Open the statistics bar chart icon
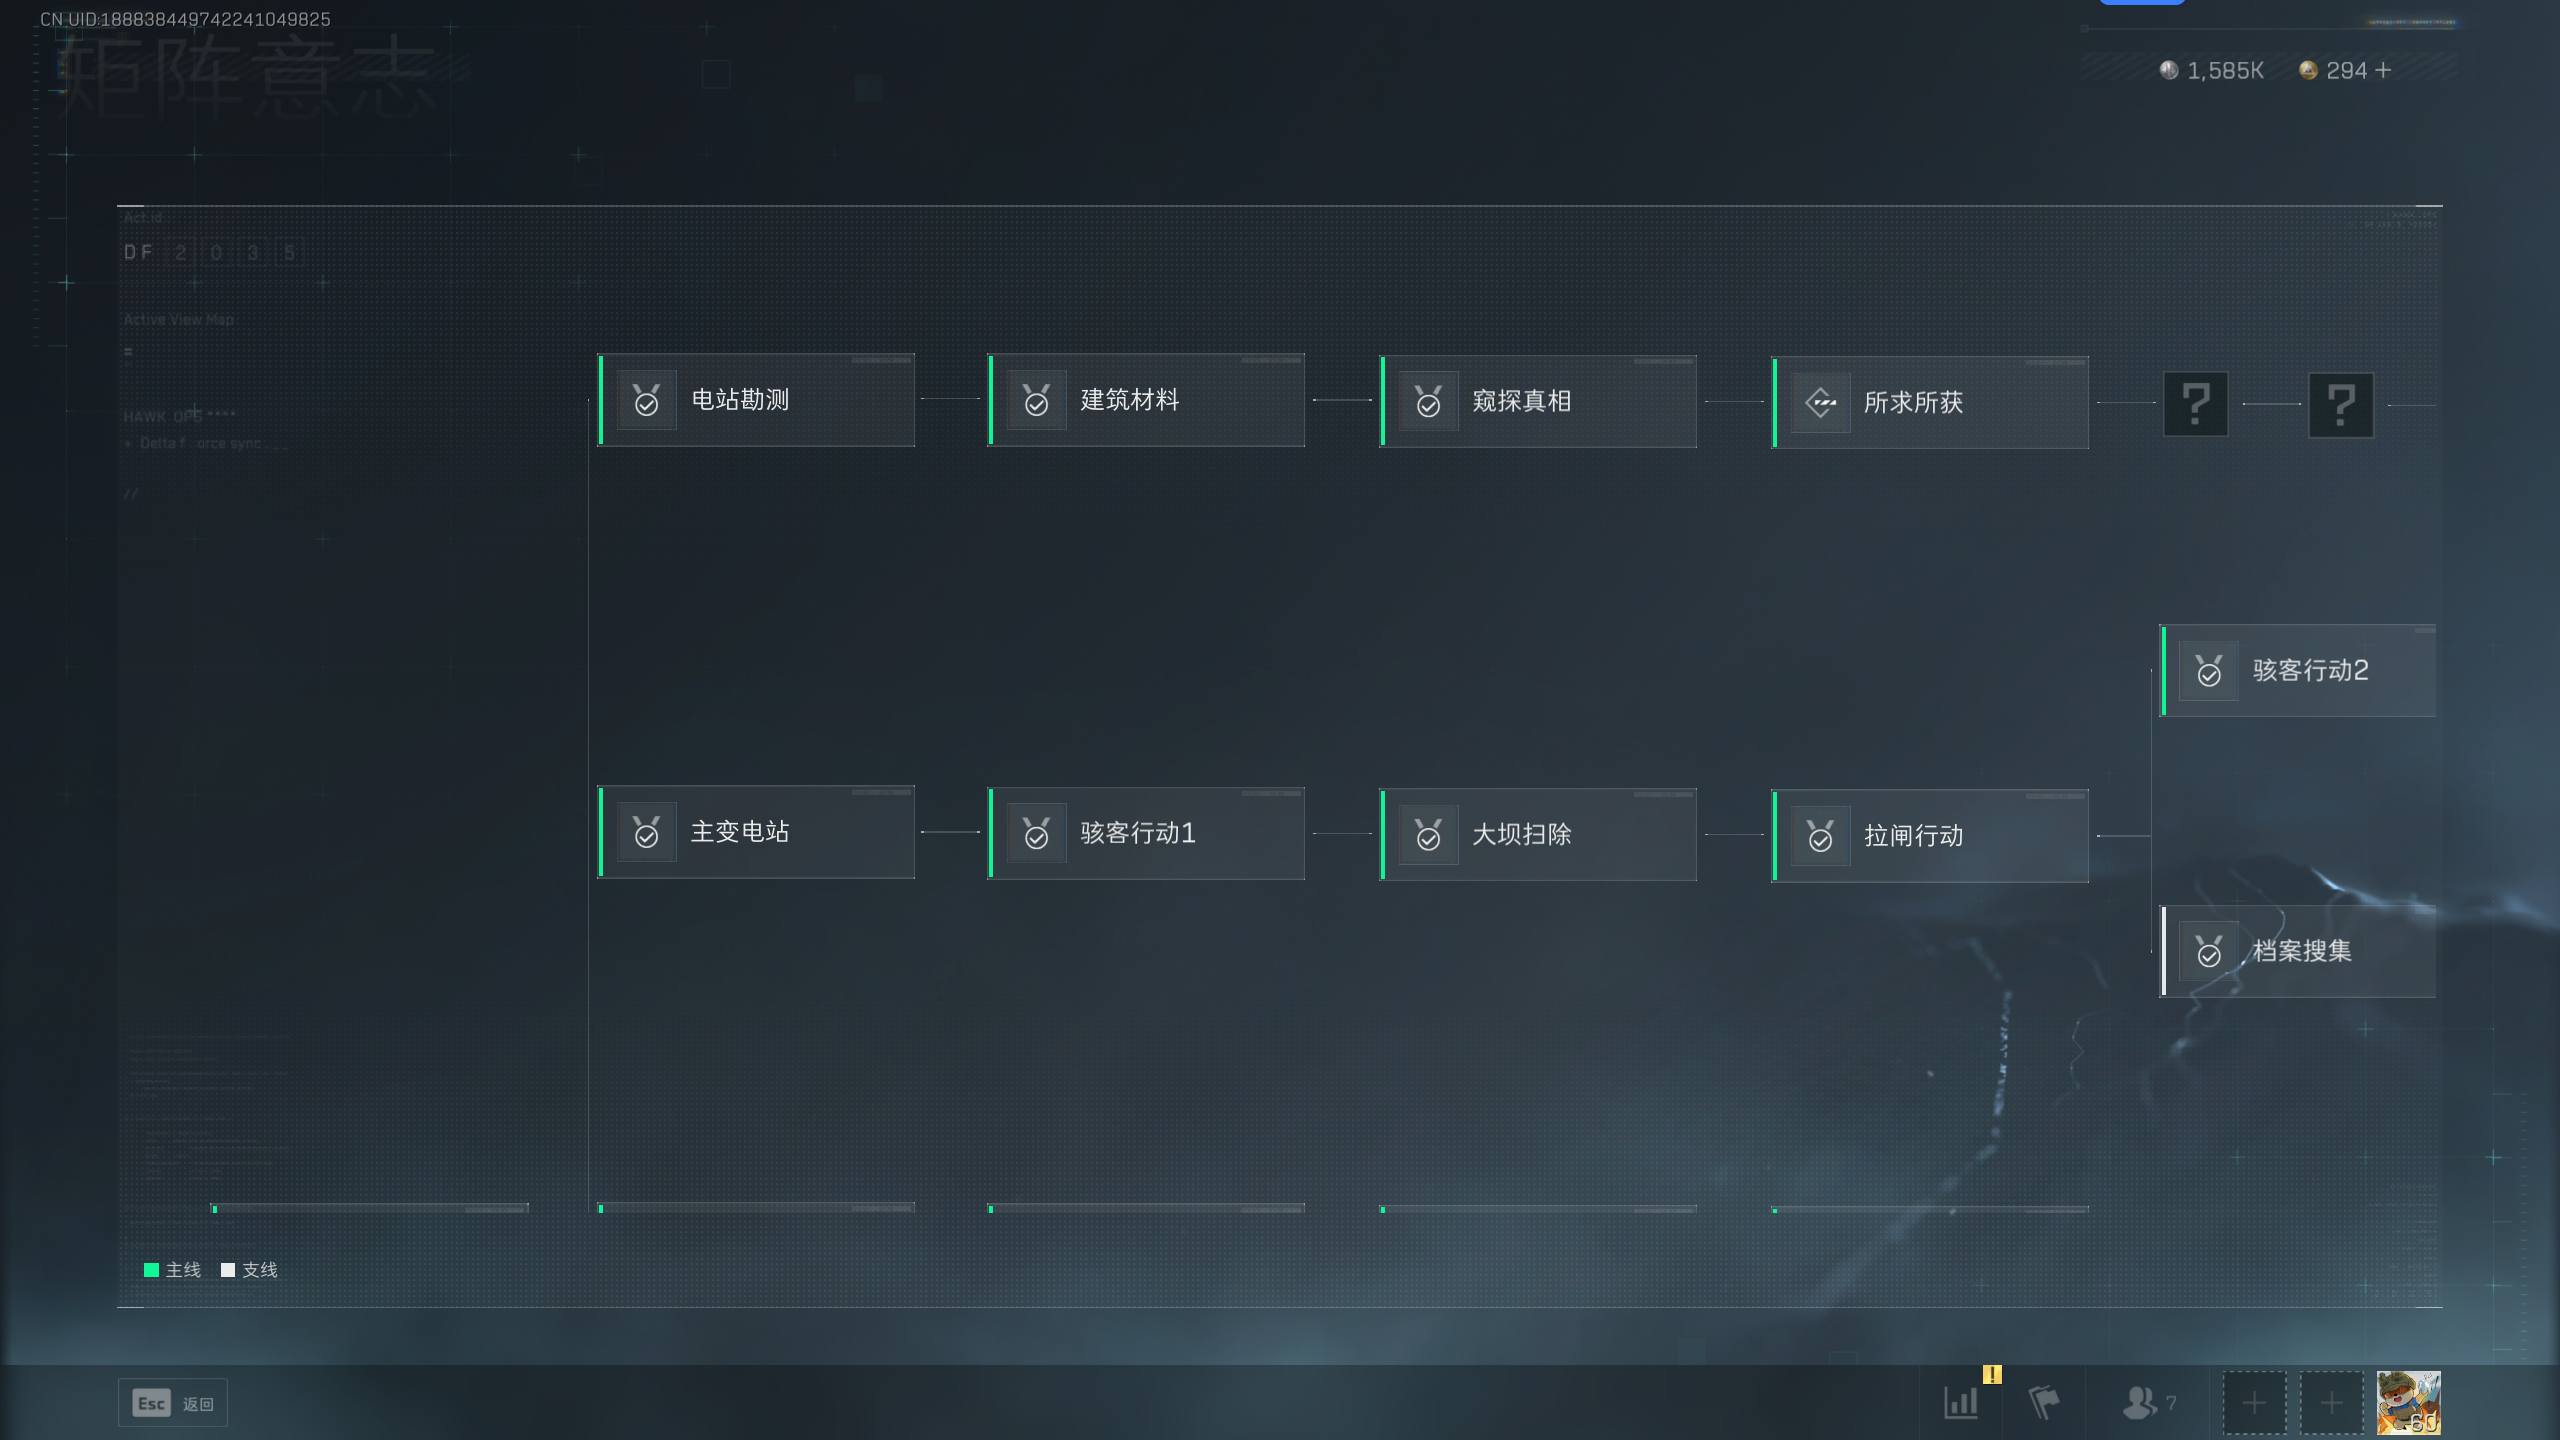Image resolution: width=2560 pixels, height=1440 pixels. point(1961,1402)
